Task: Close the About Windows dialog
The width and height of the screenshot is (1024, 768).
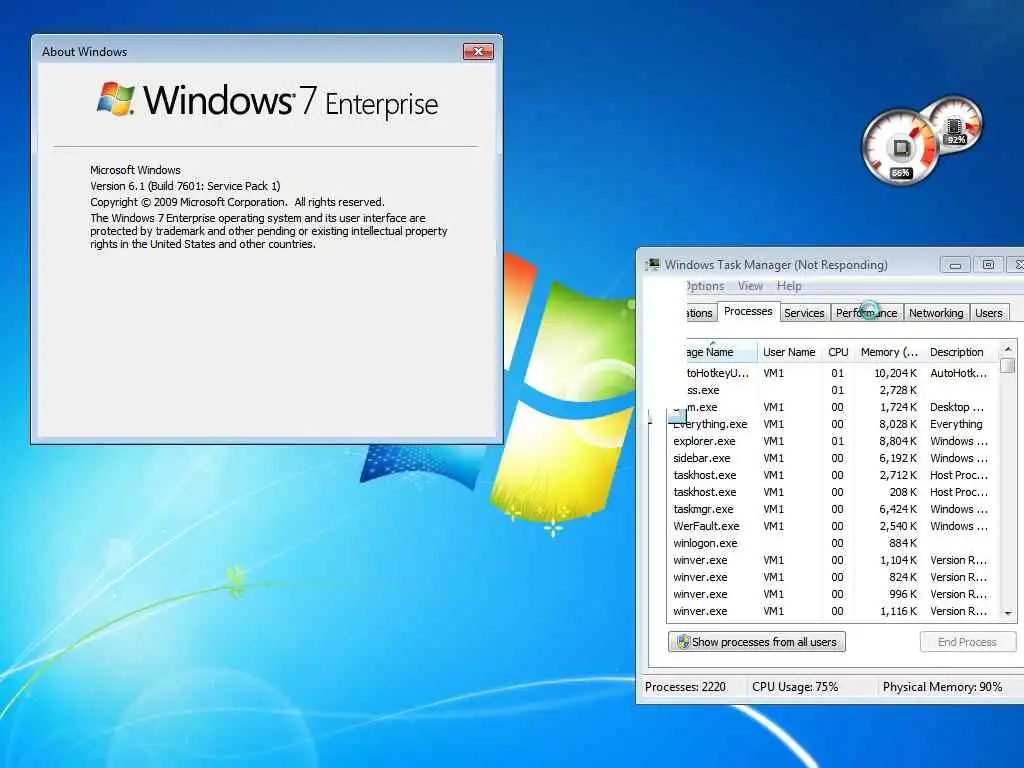Action: coord(478,52)
